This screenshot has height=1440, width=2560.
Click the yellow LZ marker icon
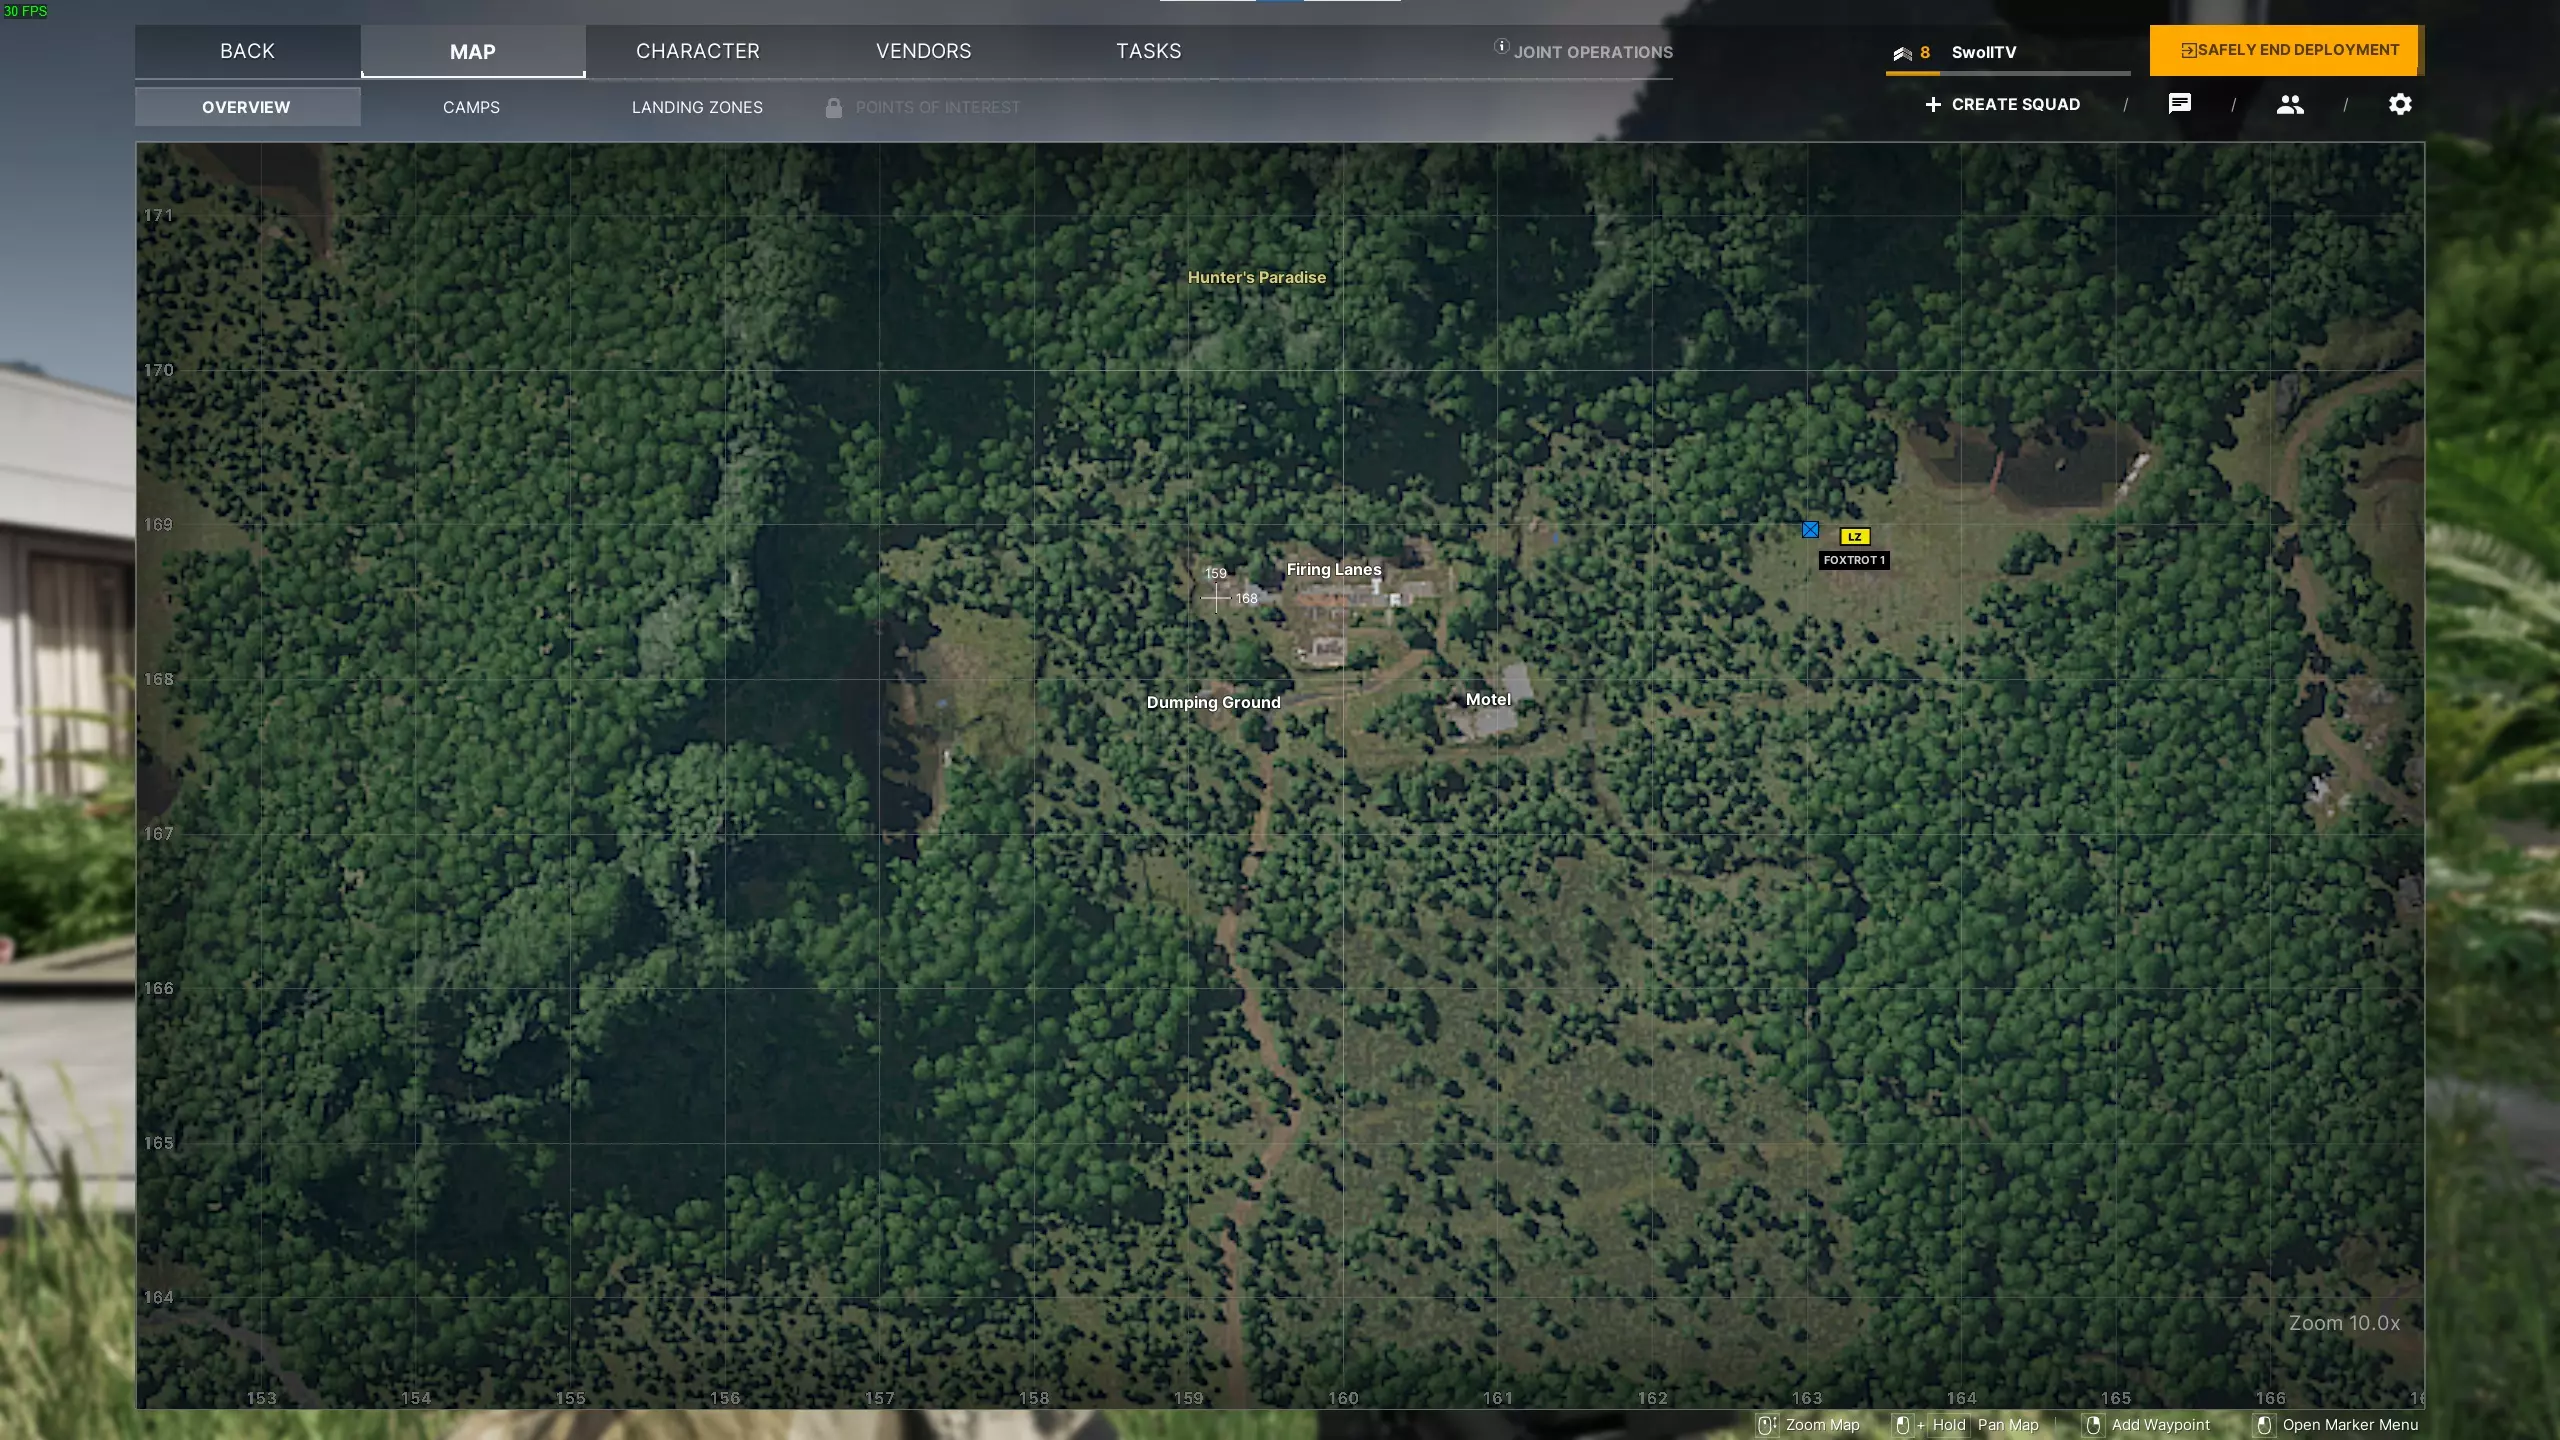tap(1854, 537)
